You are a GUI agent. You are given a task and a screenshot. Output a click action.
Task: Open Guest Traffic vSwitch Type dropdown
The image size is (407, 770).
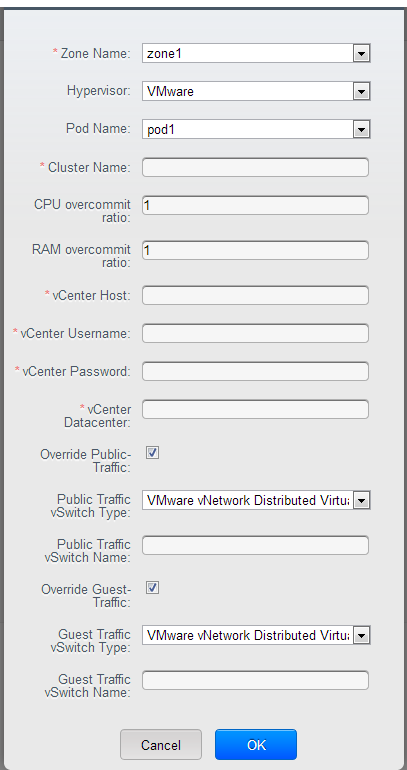tap(256, 635)
